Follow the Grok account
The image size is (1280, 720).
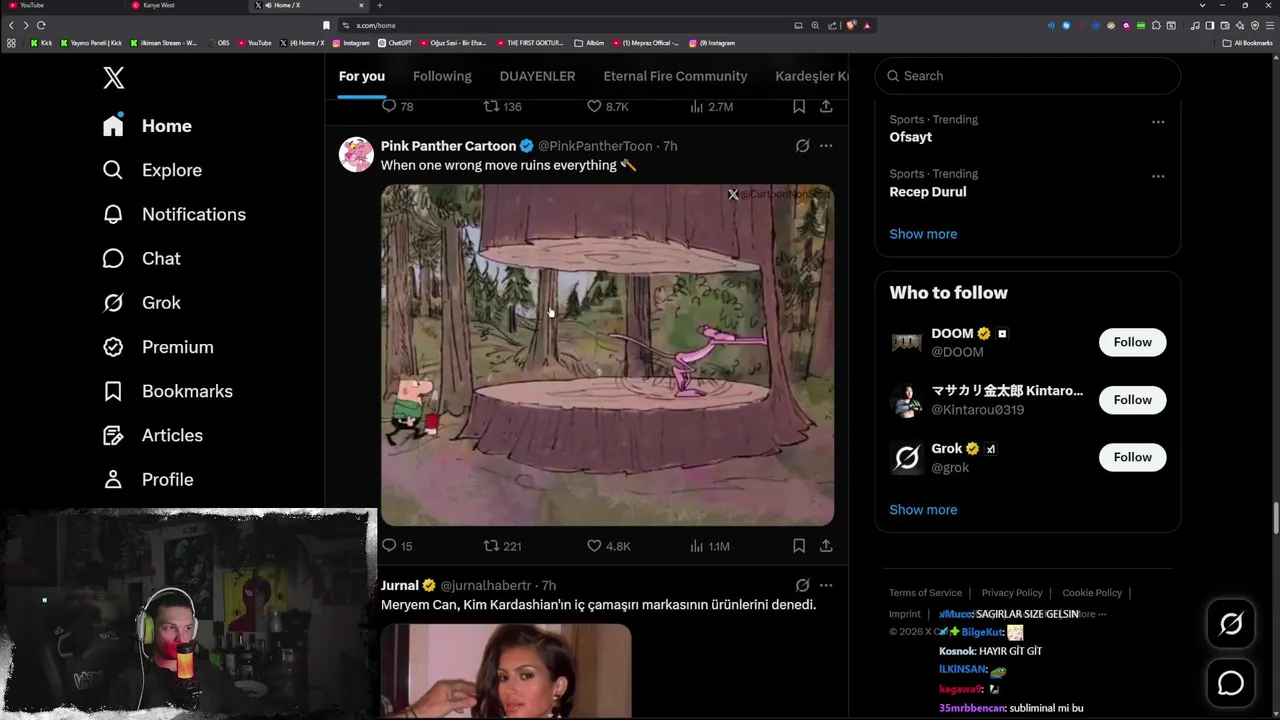[1132, 457]
